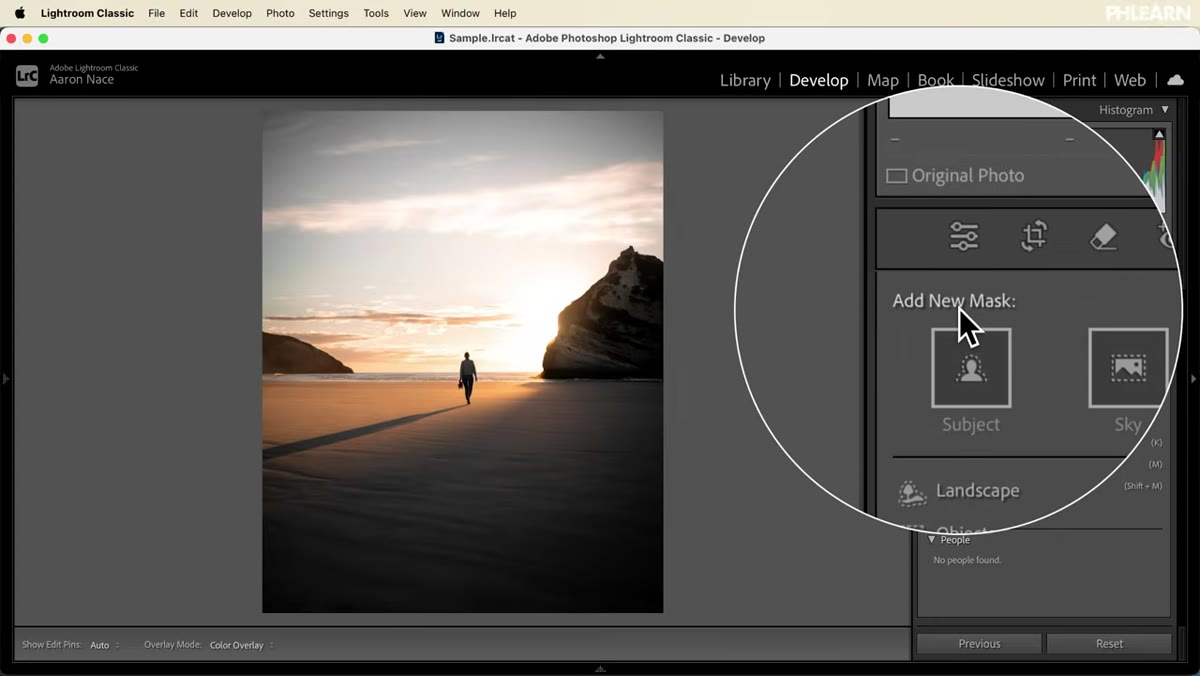Viewport: 1200px width, 676px height.
Task: Click the beach sunset photo preview
Action: [462, 361]
